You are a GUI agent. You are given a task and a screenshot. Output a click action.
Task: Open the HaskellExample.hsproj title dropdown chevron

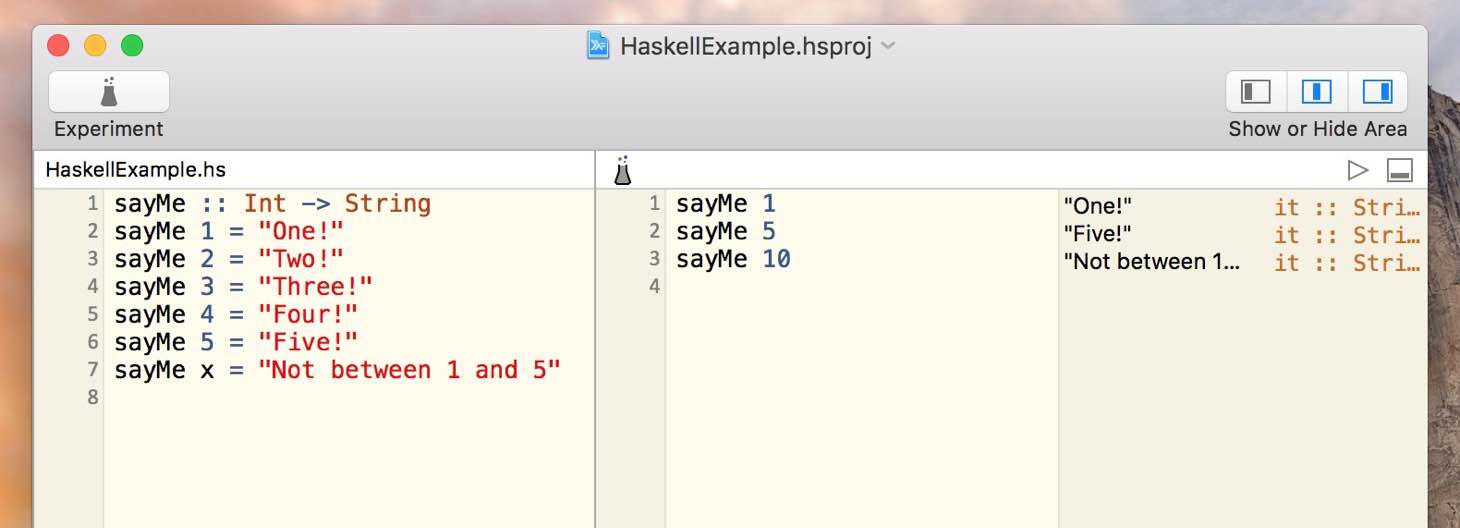(x=888, y=46)
